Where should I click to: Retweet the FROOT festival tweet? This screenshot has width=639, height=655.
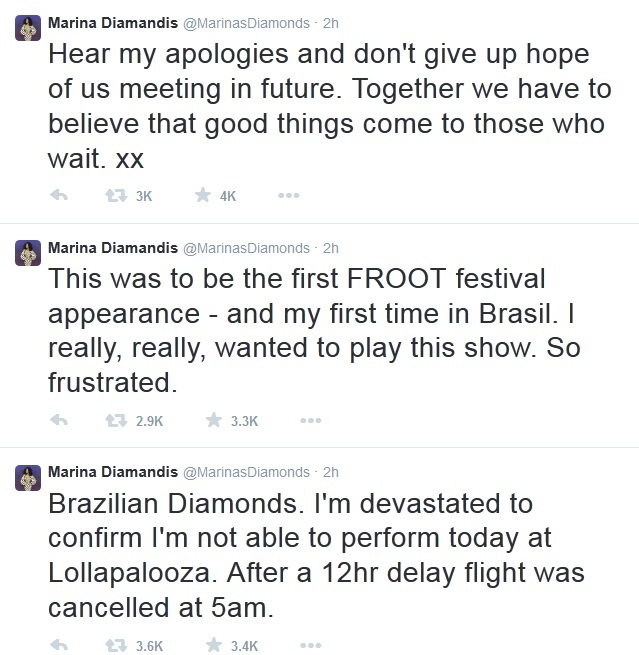tap(114, 421)
